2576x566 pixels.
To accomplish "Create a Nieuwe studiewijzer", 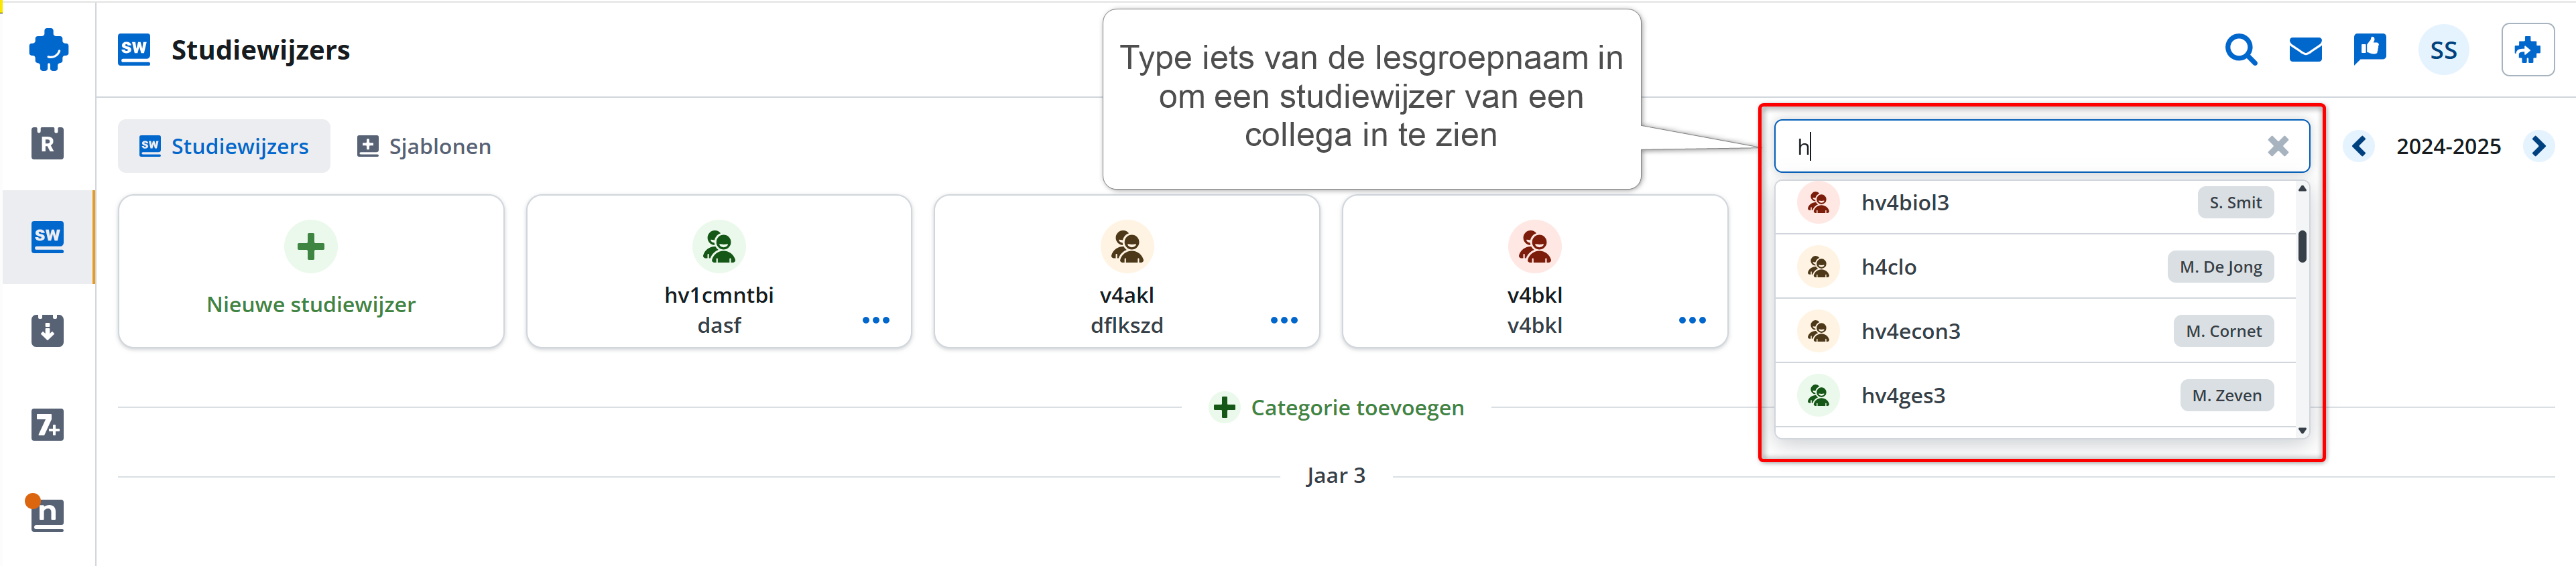I will [311, 271].
